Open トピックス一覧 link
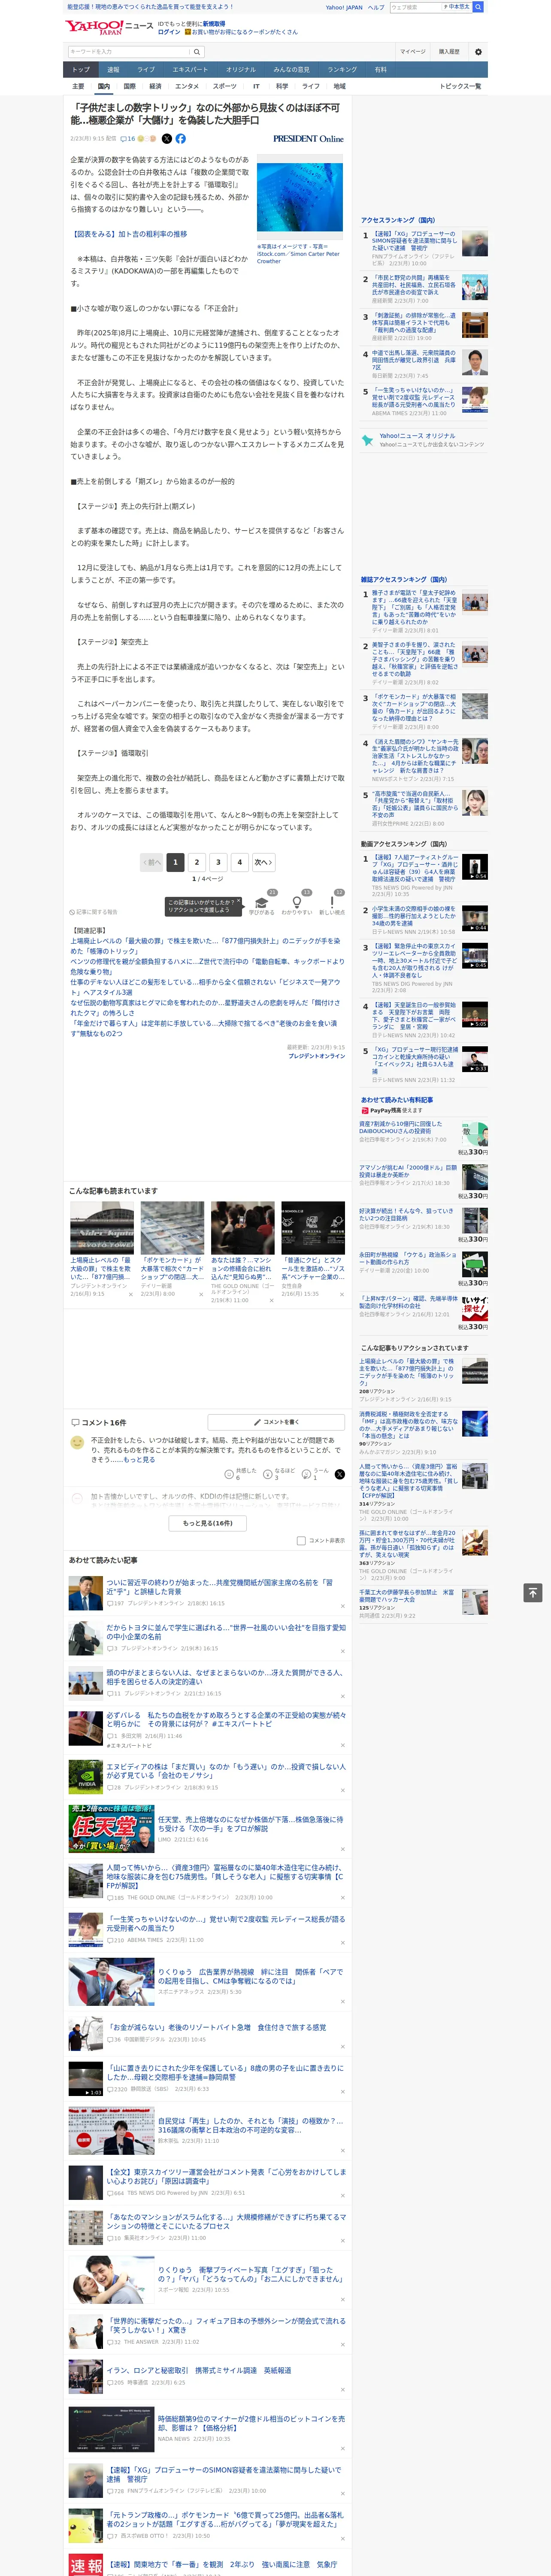The image size is (551, 2576). tap(460, 86)
